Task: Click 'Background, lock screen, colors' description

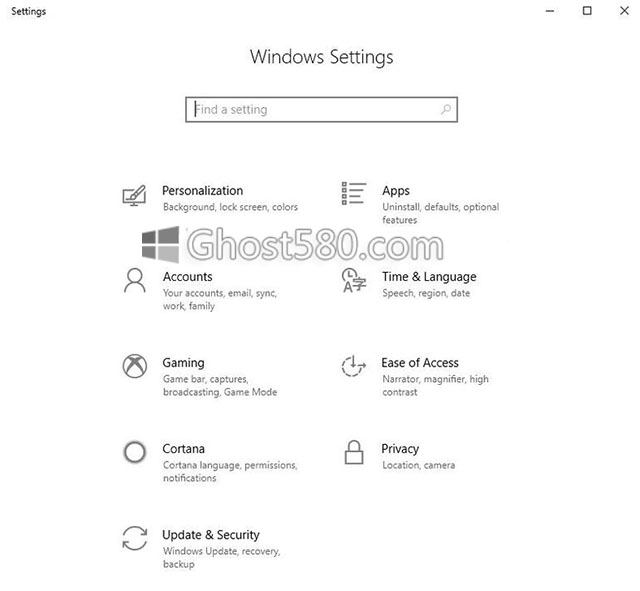Action: coord(231,207)
